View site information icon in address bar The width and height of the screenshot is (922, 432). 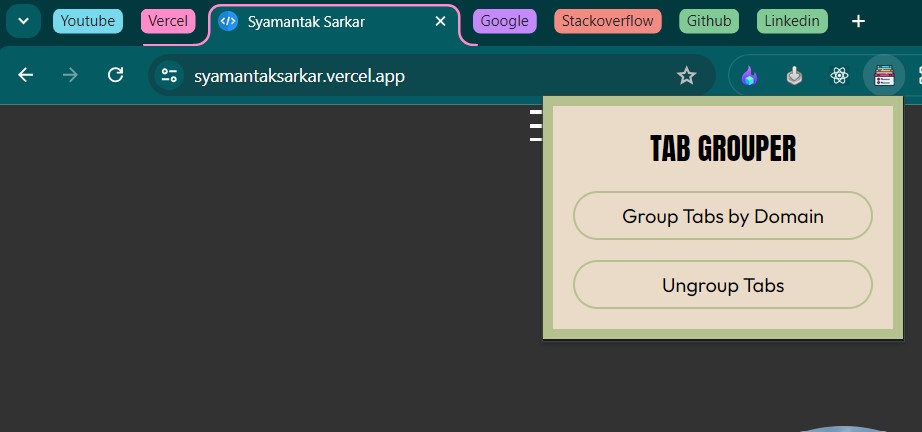point(169,75)
